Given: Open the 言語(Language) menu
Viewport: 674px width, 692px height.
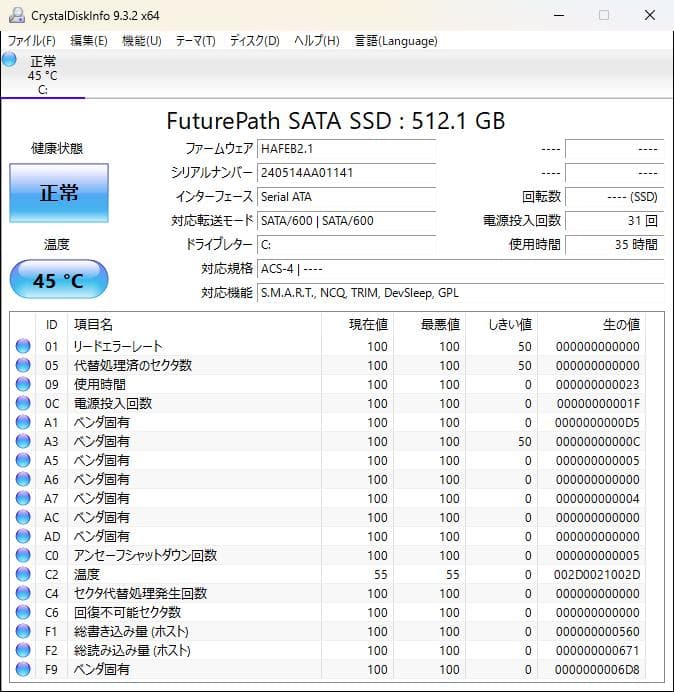Looking at the screenshot, I should (396, 41).
